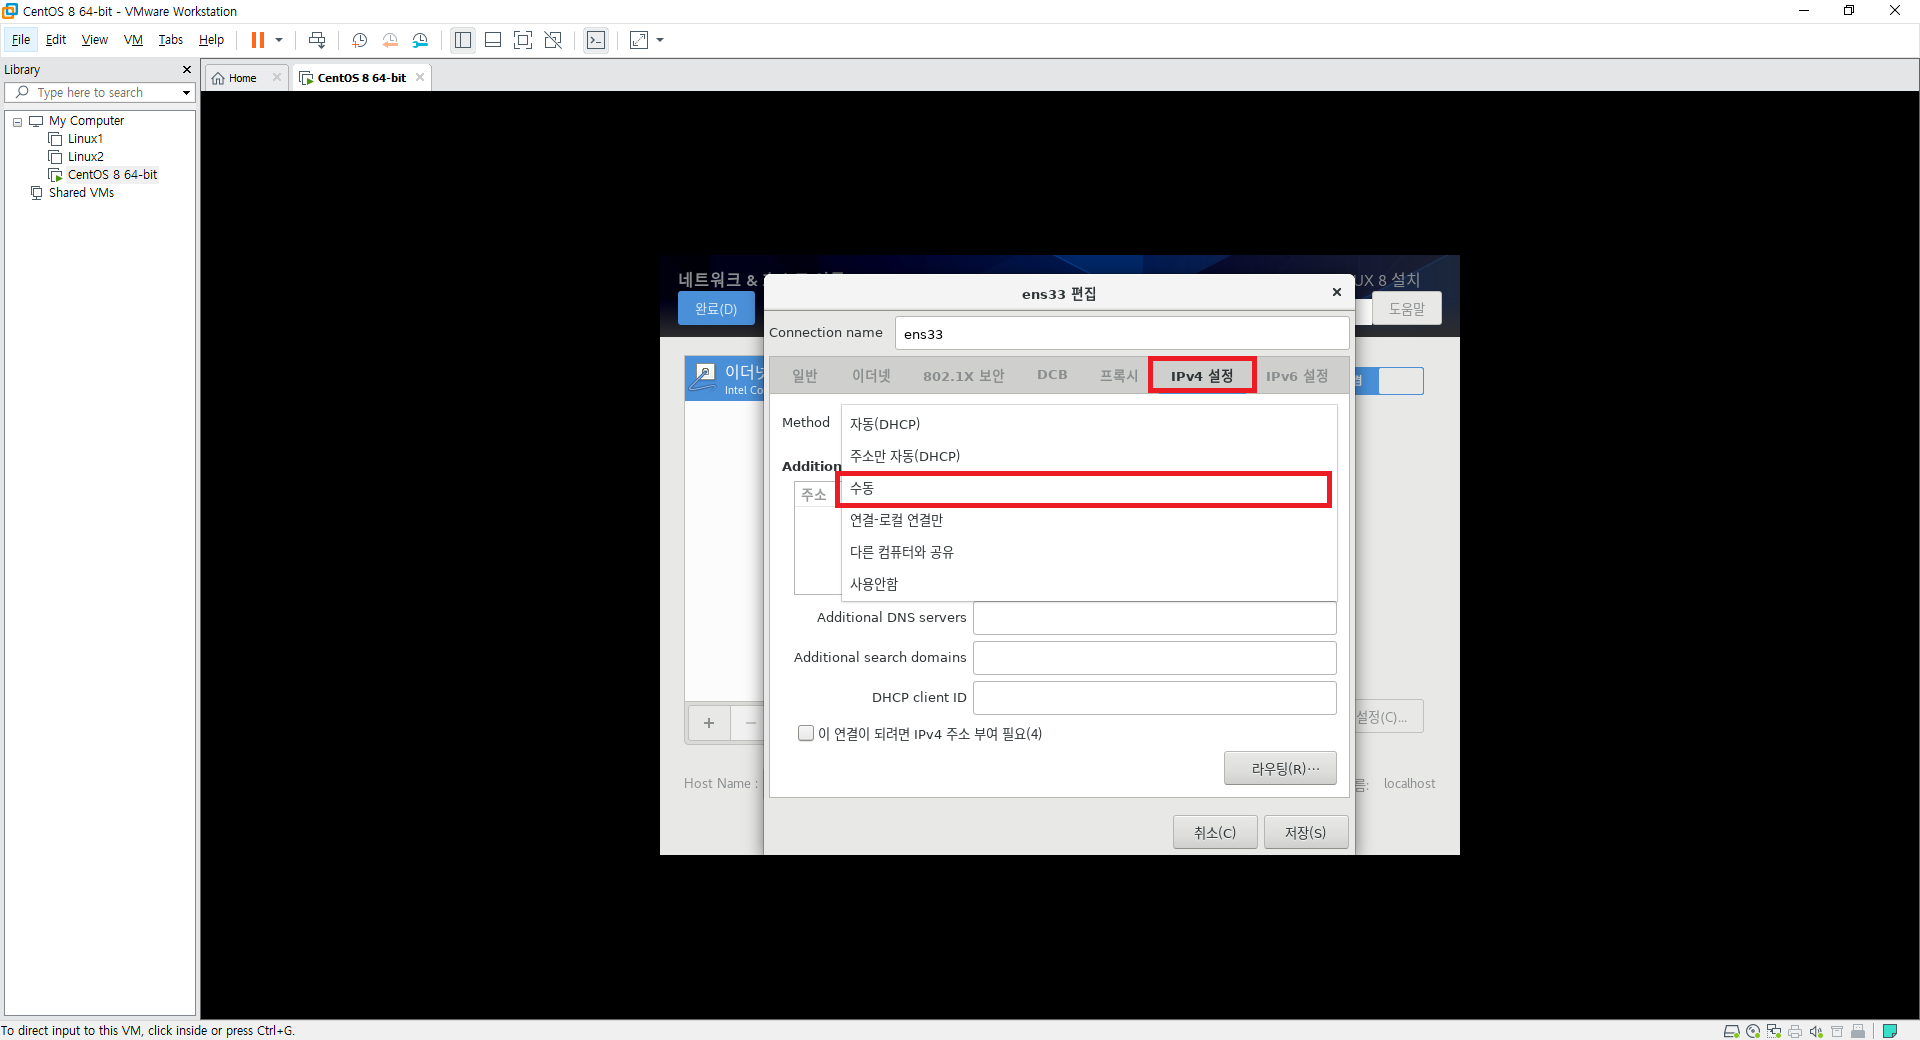The image size is (1920, 1040).
Task: Open the snapshot manager icon
Action: coord(420,40)
